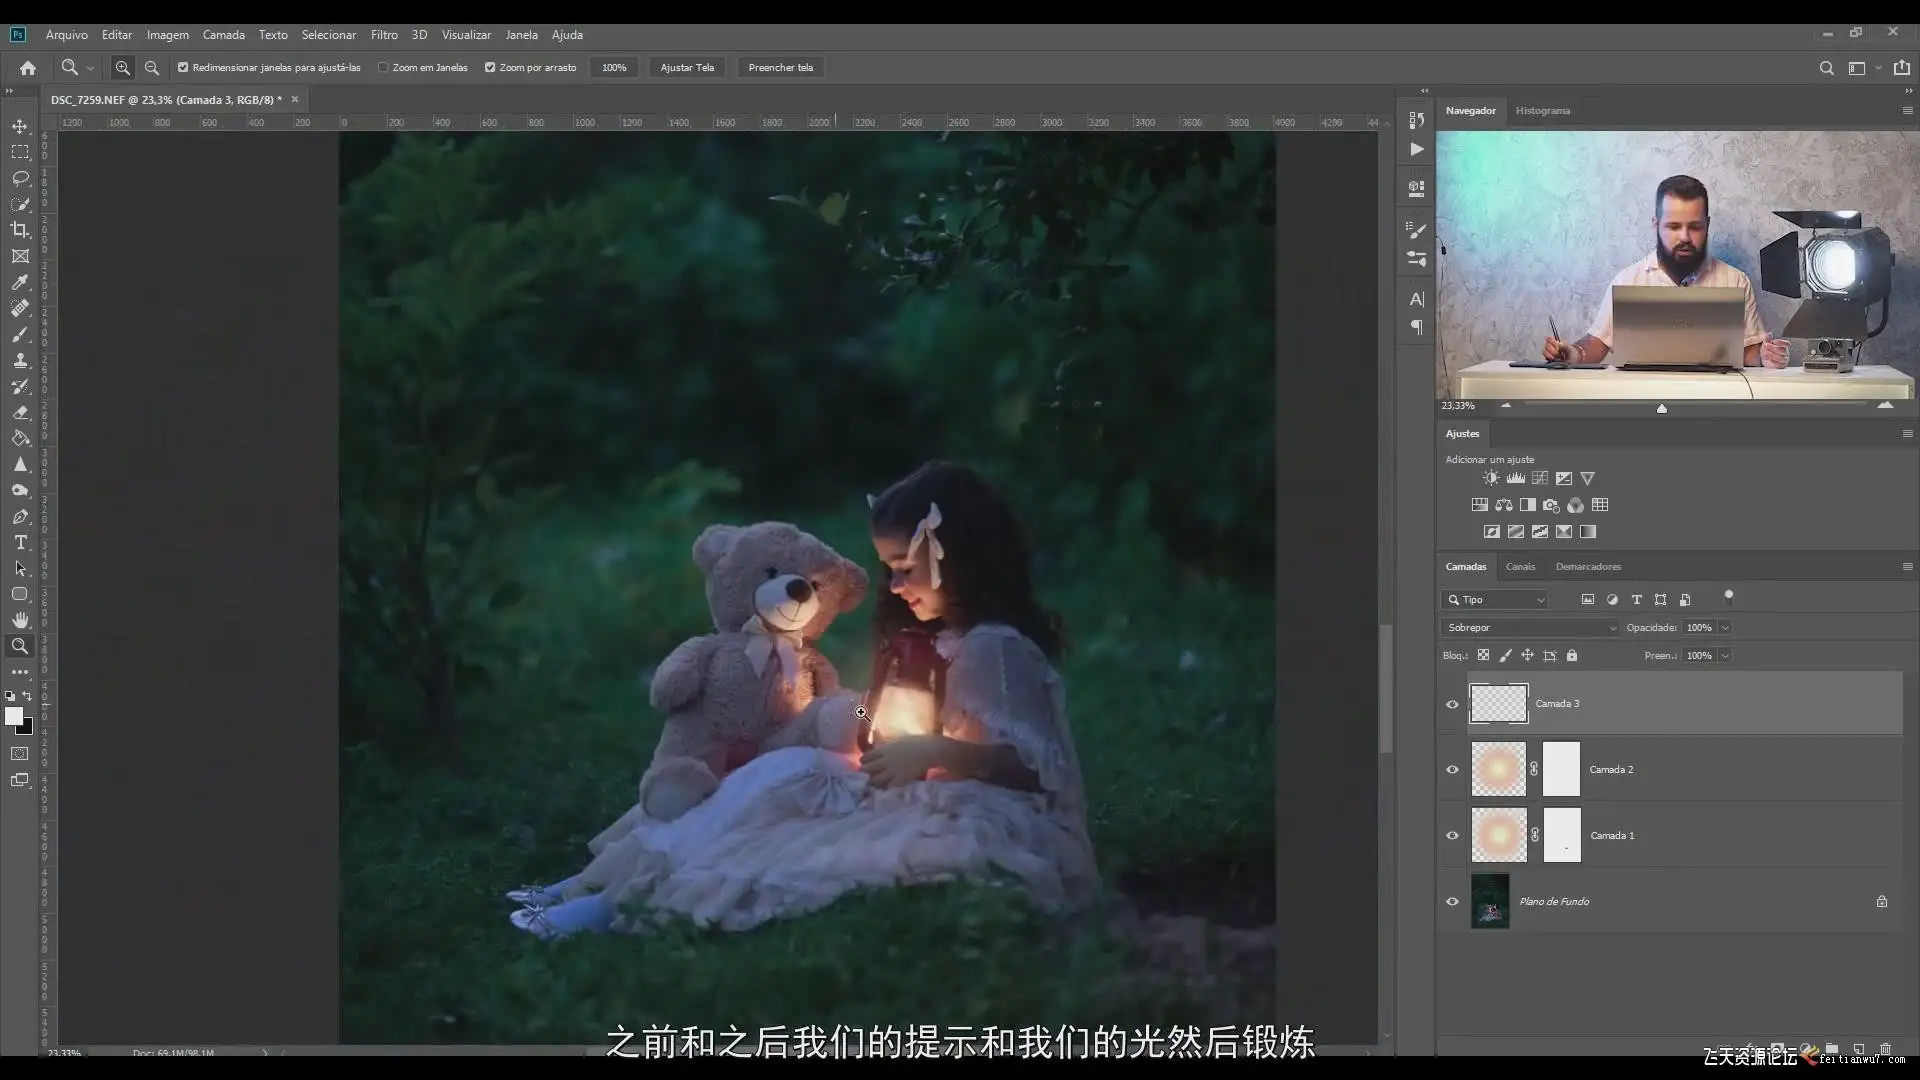Select the Eyedropper tool
This screenshot has height=1080, width=1920.
click(x=20, y=282)
